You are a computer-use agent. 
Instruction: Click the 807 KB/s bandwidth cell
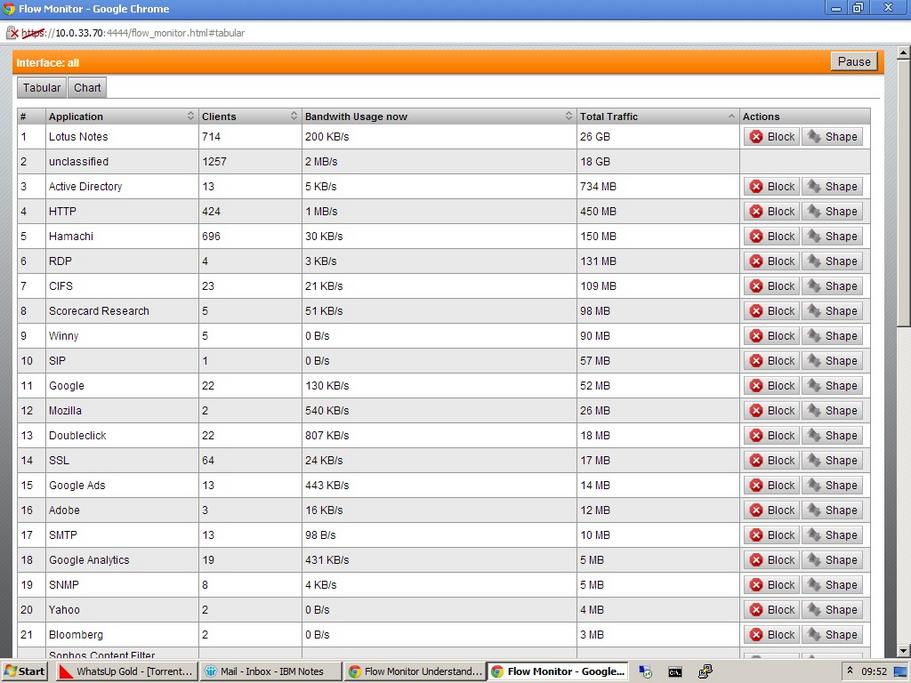click(x=439, y=436)
